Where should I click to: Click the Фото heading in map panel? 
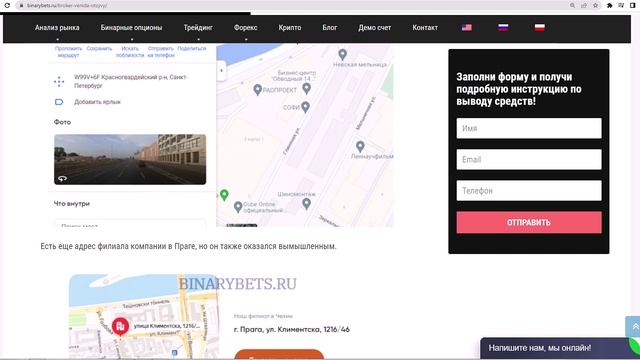click(x=62, y=122)
